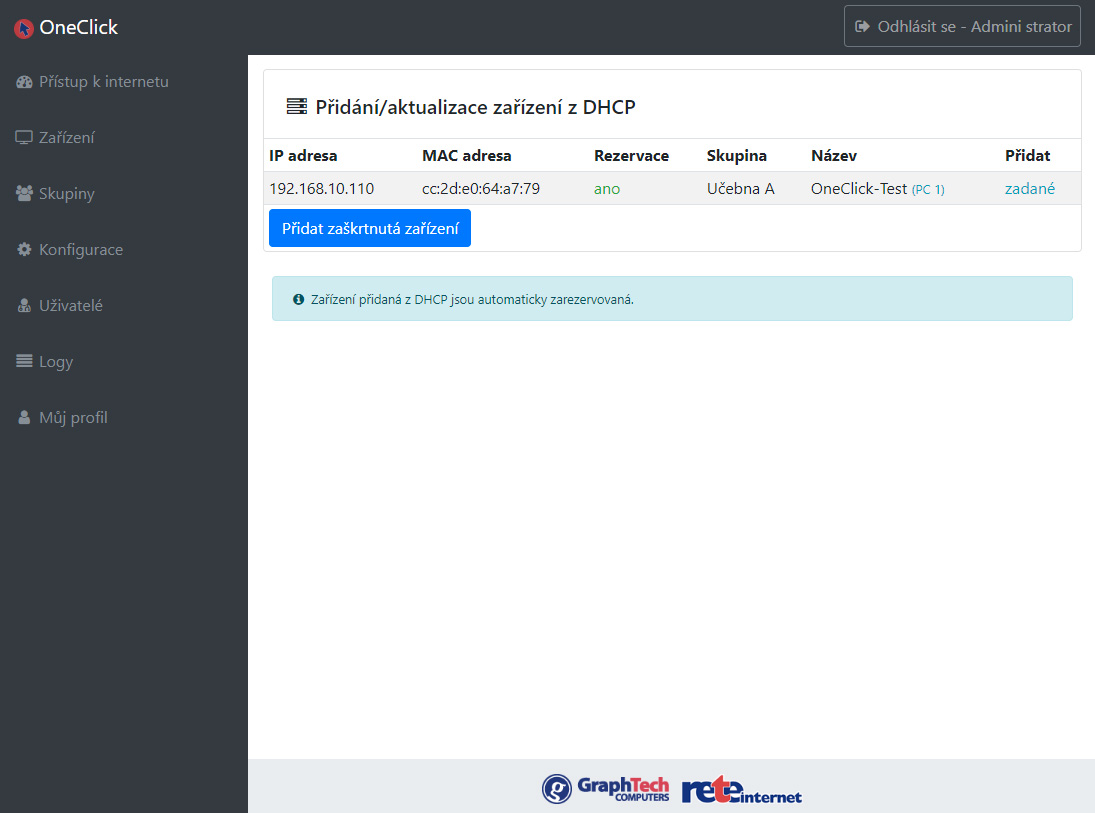Click the (PC 1) label next to OneClick-Test
Image resolution: width=1095 pixels, height=813 pixels.
(928, 189)
